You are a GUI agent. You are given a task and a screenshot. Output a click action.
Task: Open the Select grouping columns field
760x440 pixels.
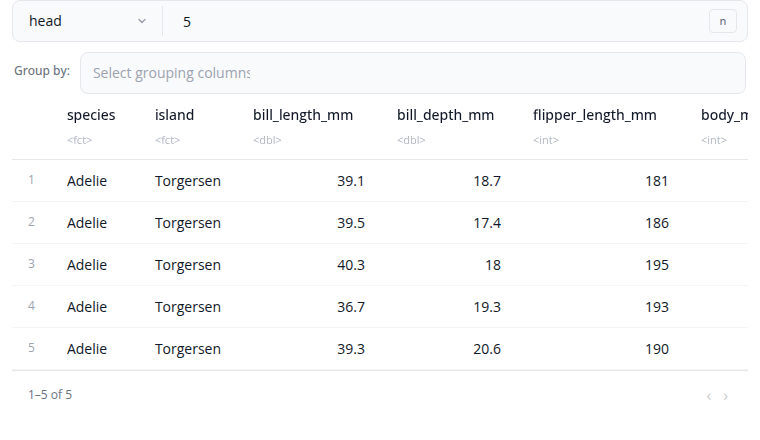pos(412,73)
